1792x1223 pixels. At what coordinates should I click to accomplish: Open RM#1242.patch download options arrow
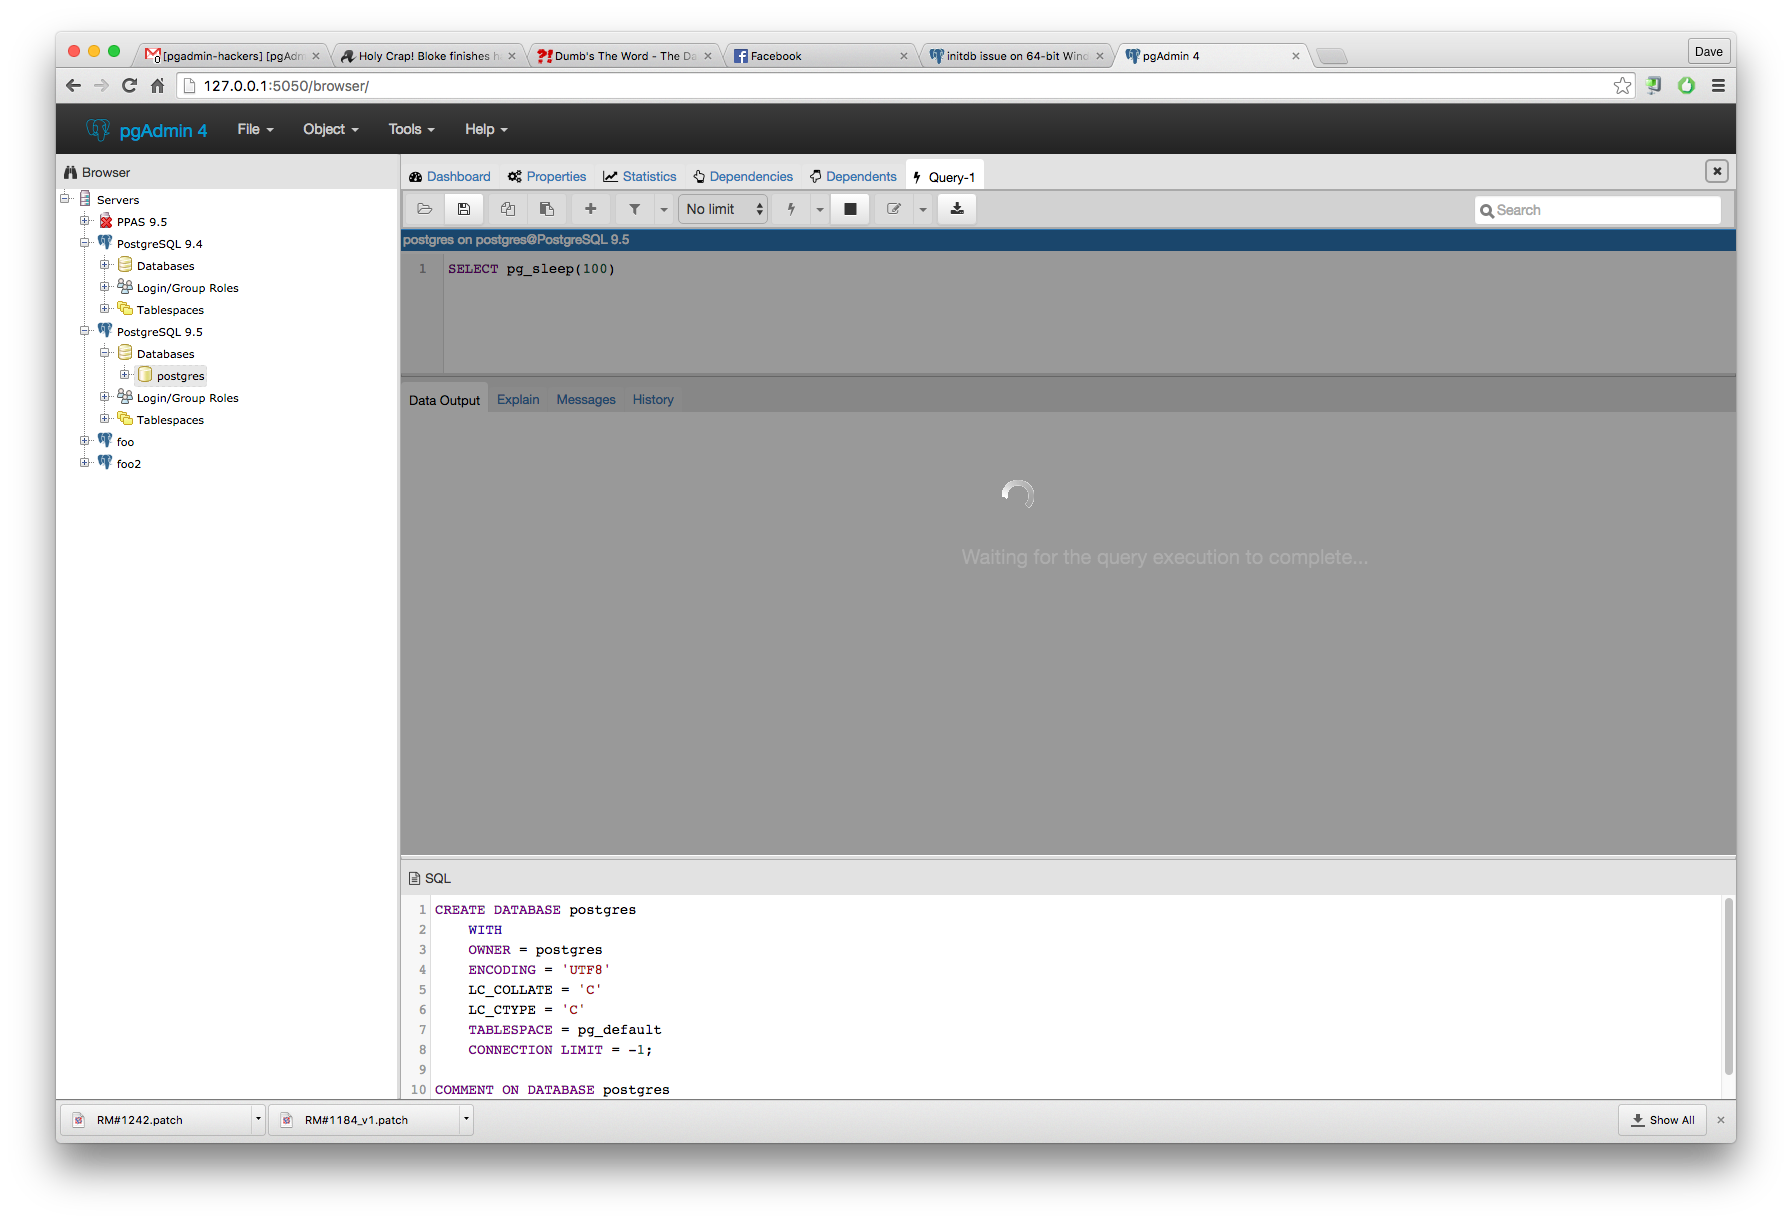click(x=258, y=1120)
